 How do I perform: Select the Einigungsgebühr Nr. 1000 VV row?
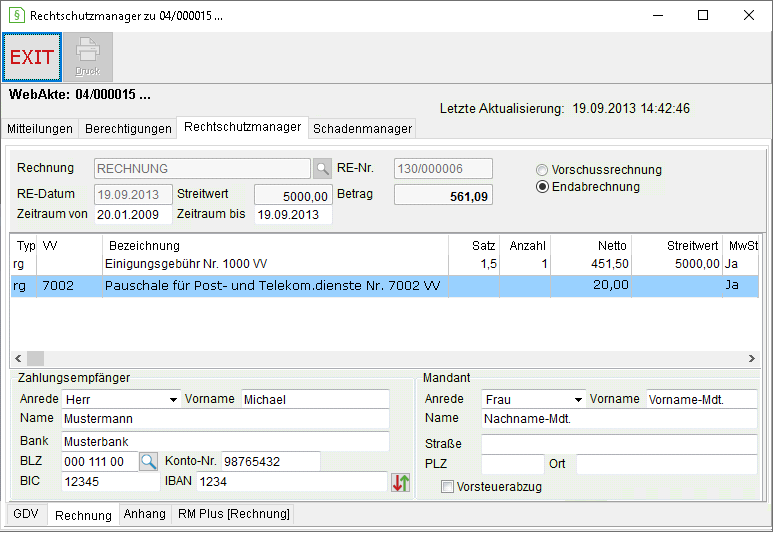point(385,264)
